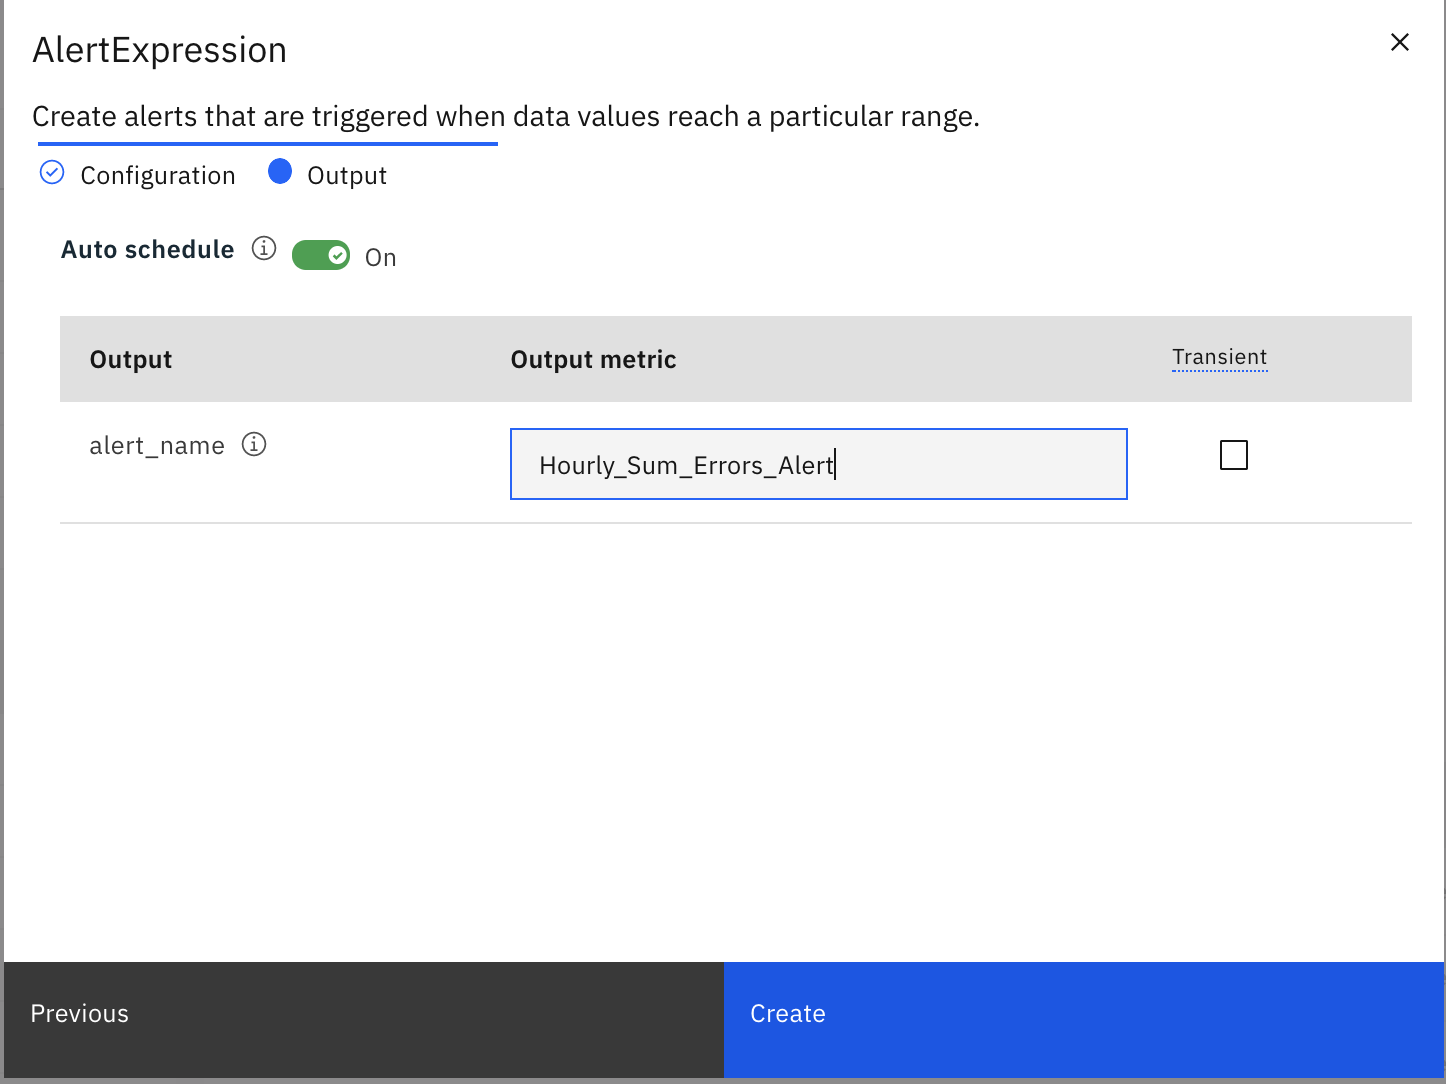Click the "On" status text
1446x1084 pixels.
381,258
